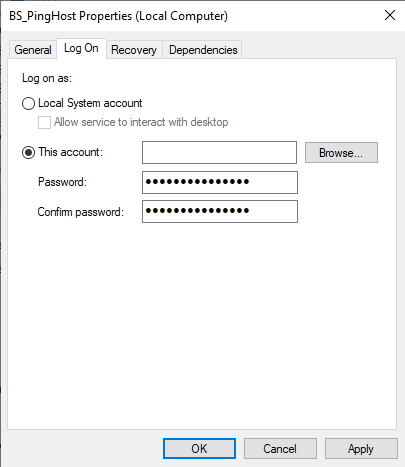Click the Confirm password label text
The width and height of the screenshot is (405, 467).
click(x=80, y=212)
